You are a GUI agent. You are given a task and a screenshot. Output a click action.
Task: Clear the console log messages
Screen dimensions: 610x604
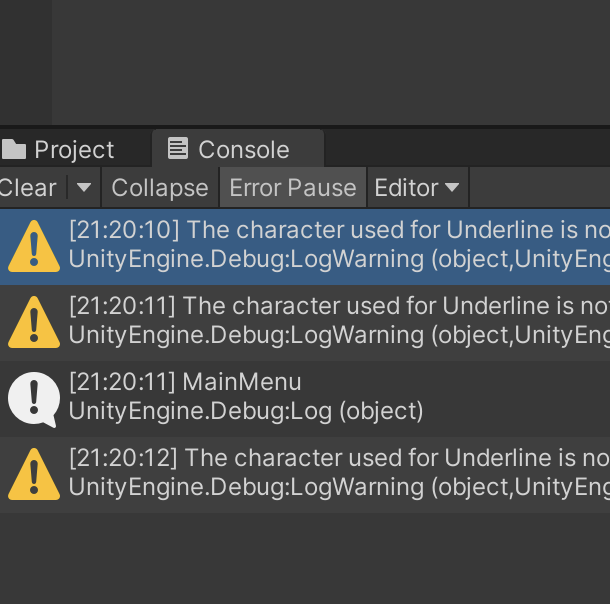click(27, 188)
